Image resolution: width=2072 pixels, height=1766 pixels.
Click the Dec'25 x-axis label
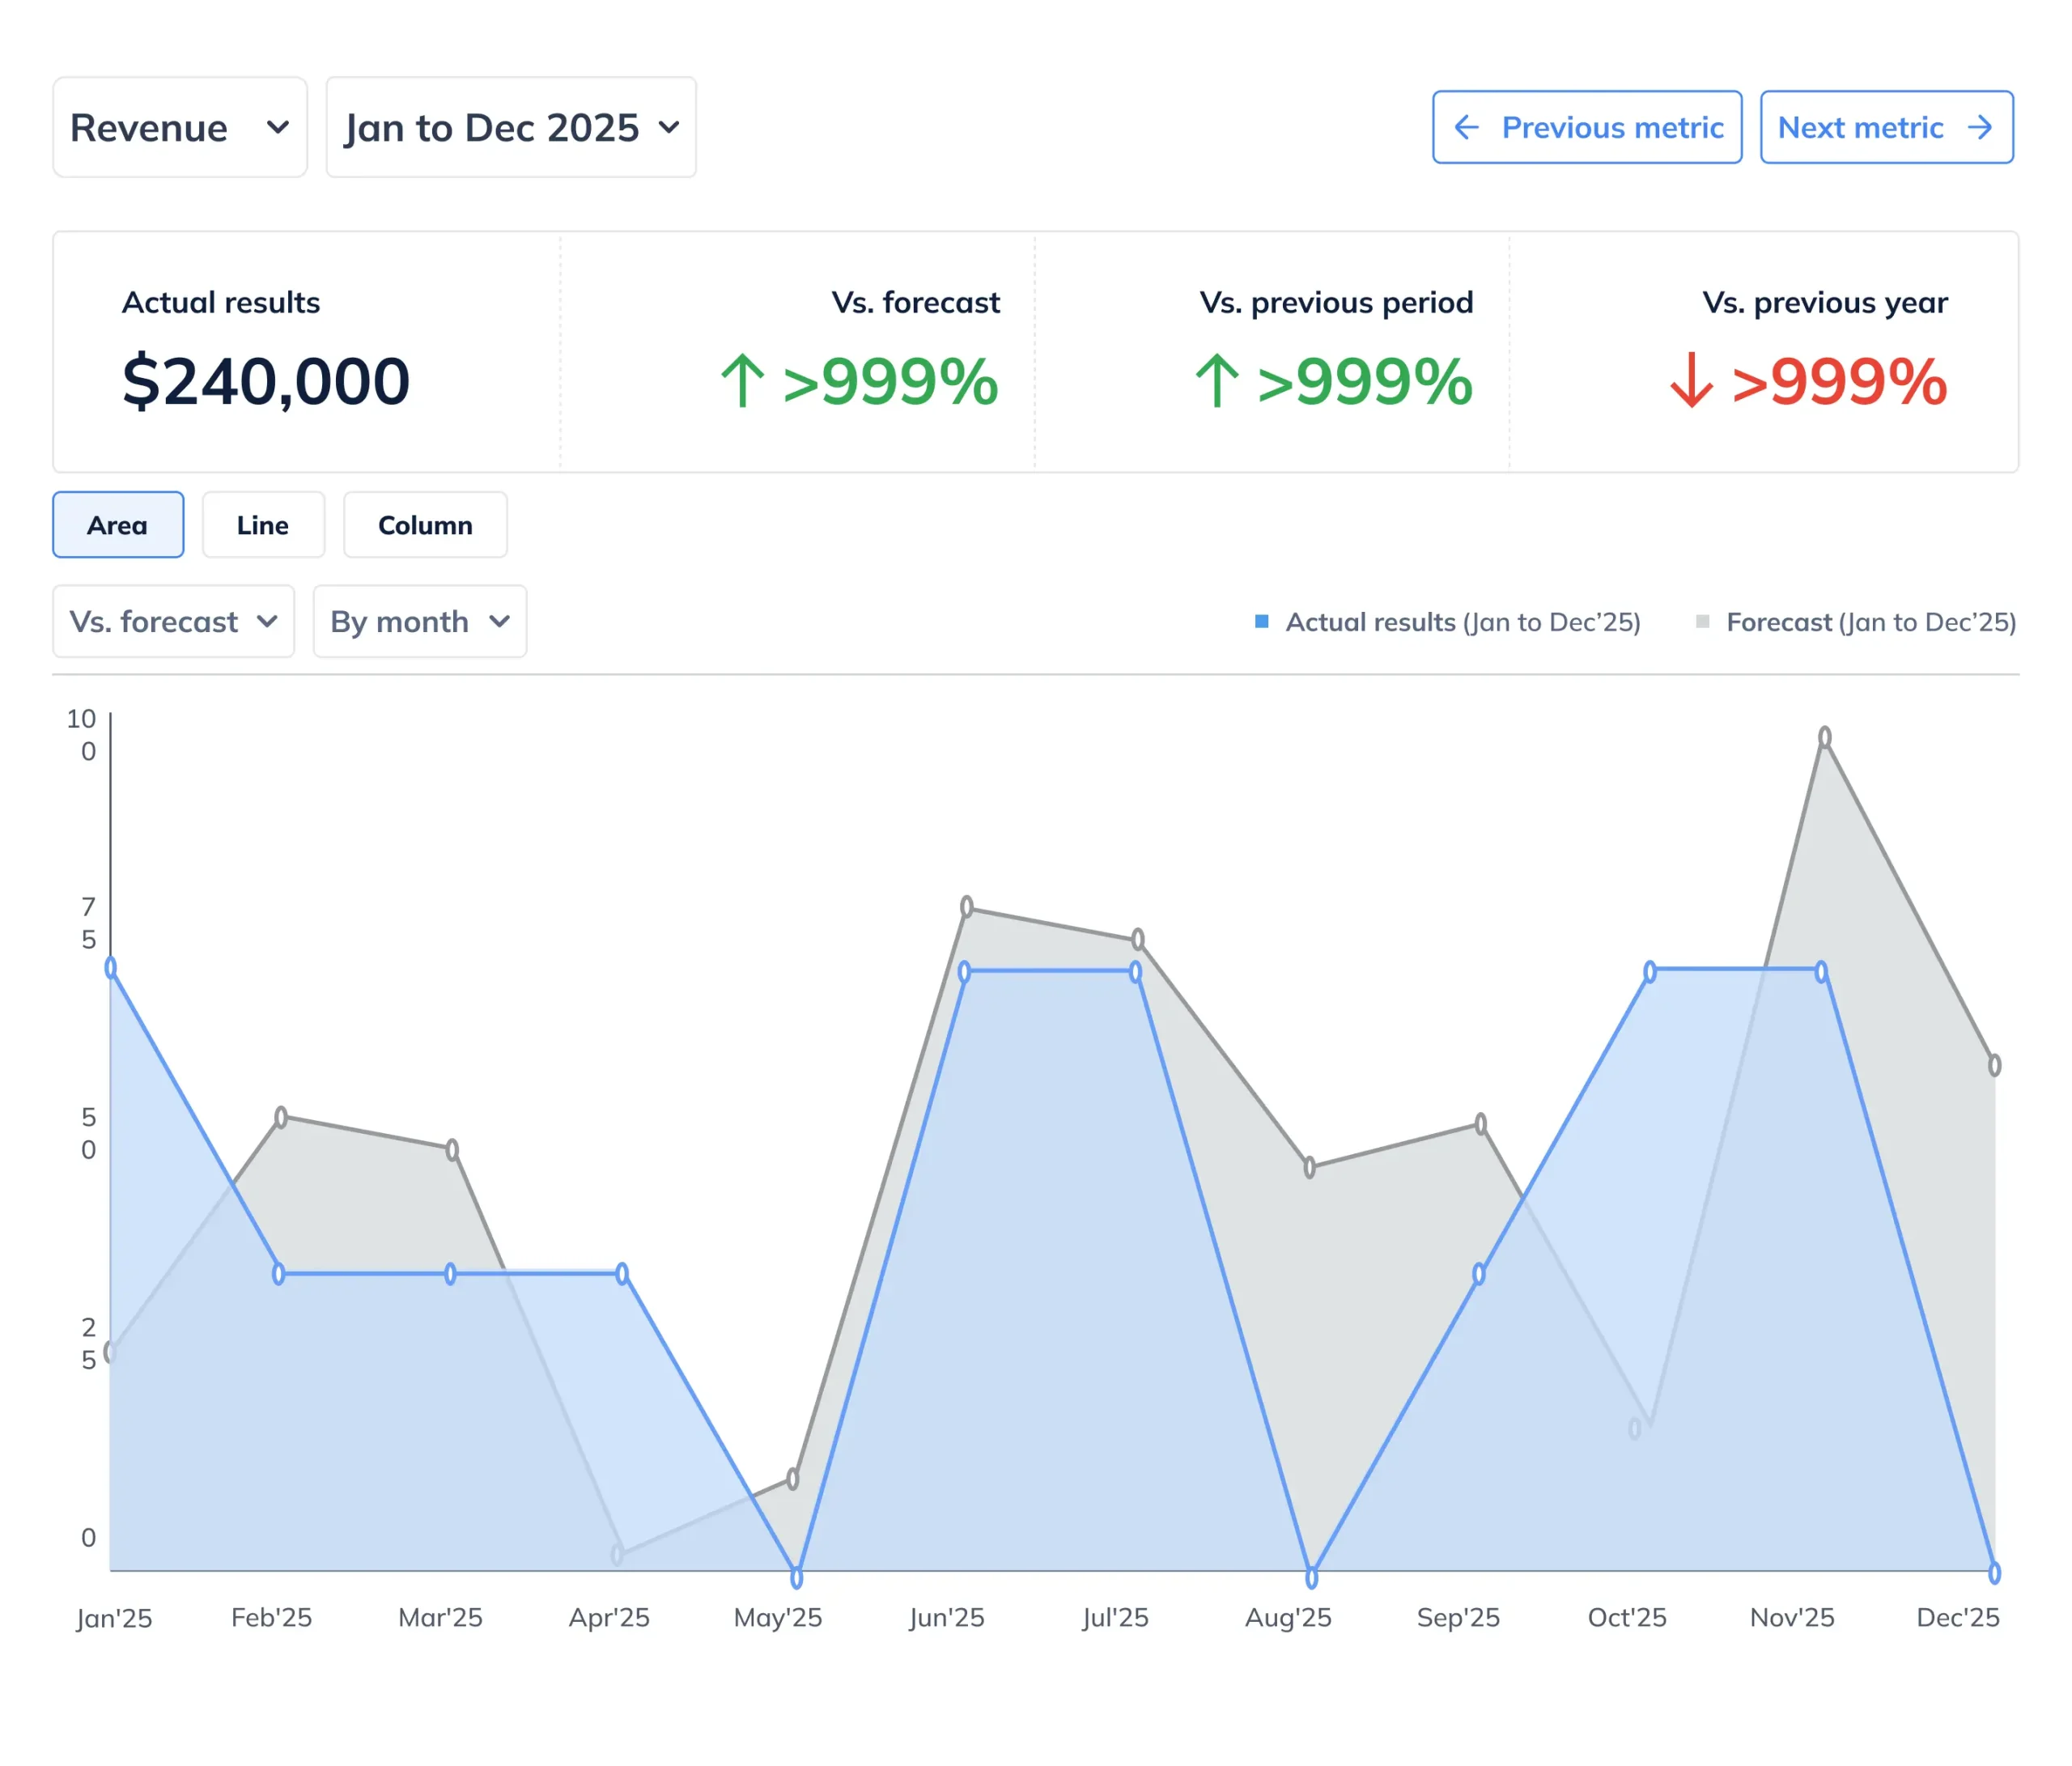click(x=1958, y=1618)
